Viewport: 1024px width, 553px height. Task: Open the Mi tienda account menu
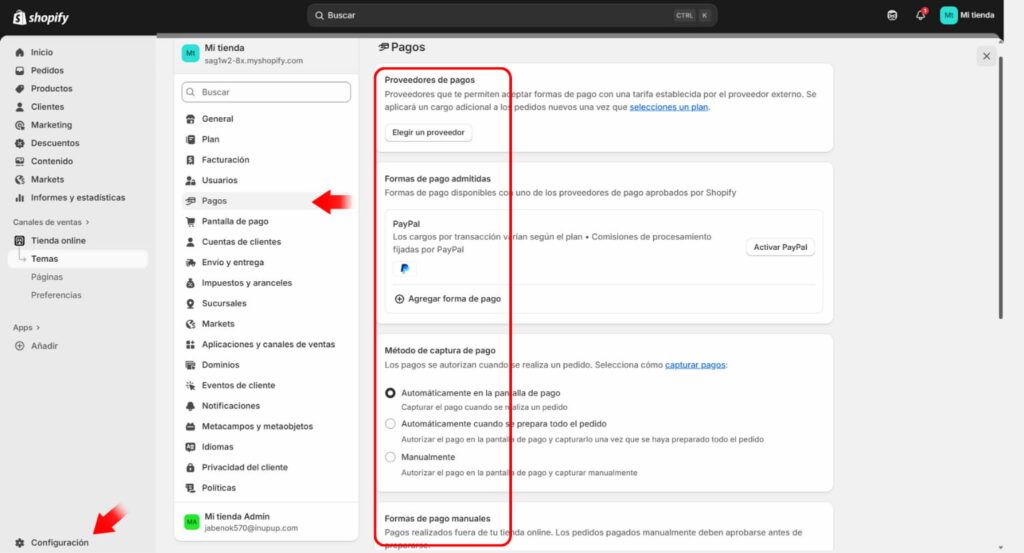(x=967, y=15)
